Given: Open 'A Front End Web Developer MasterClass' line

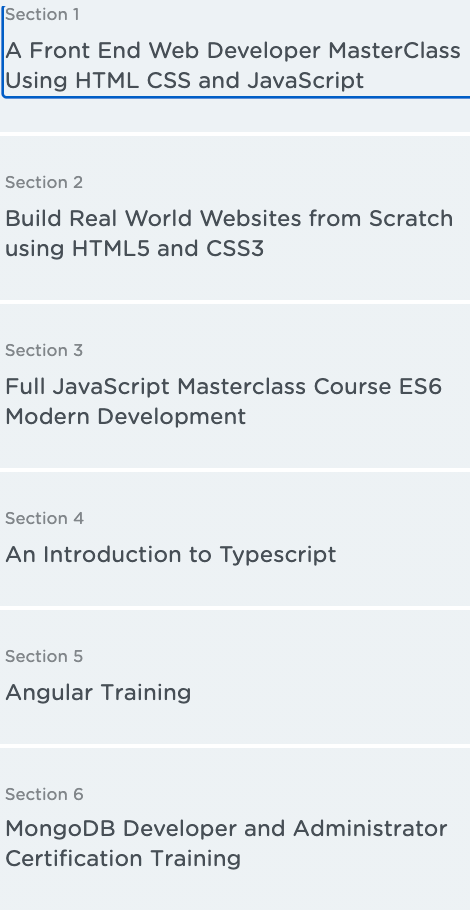Looking at the screenshot, I should click(x=233, y=51).
